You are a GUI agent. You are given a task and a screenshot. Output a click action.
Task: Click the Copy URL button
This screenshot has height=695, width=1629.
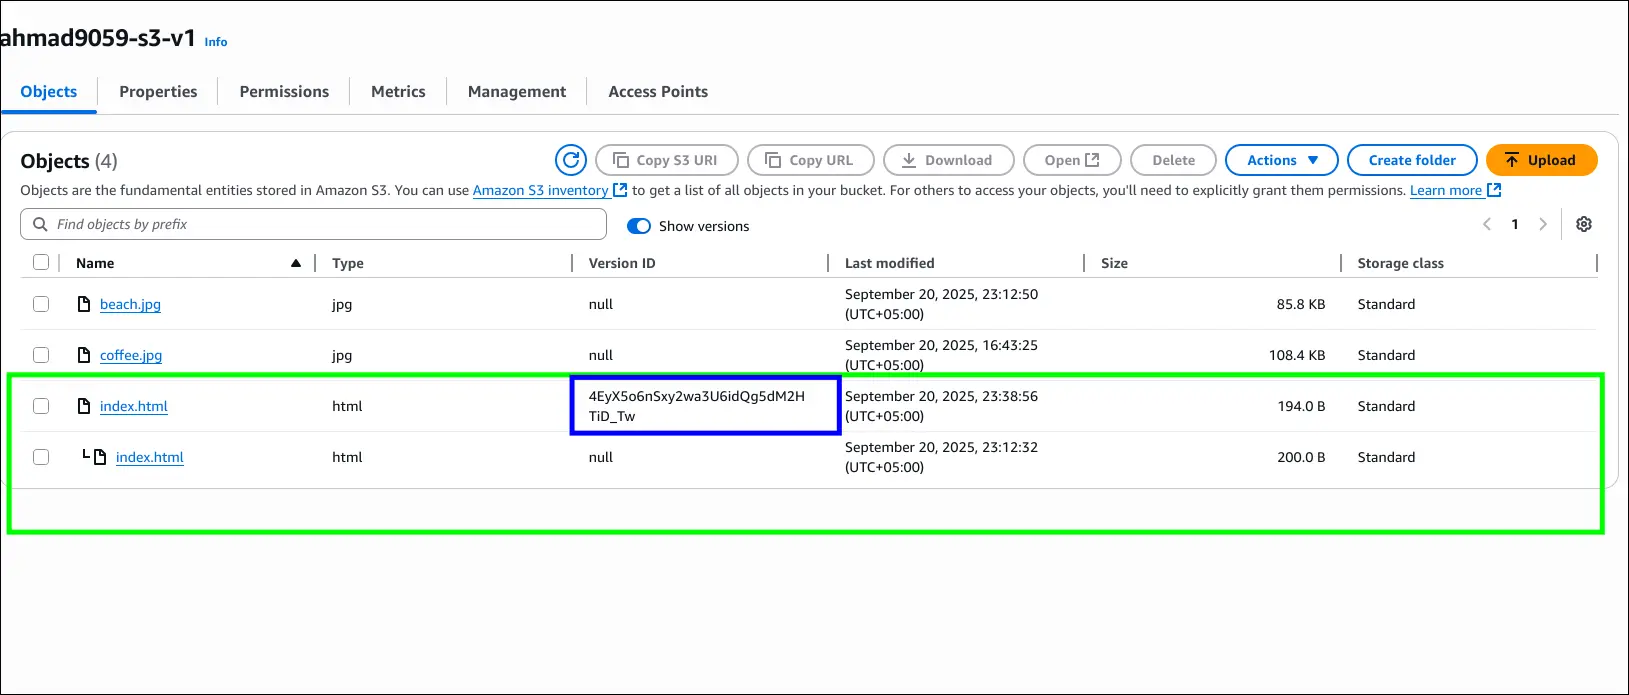tap(810, 160)
